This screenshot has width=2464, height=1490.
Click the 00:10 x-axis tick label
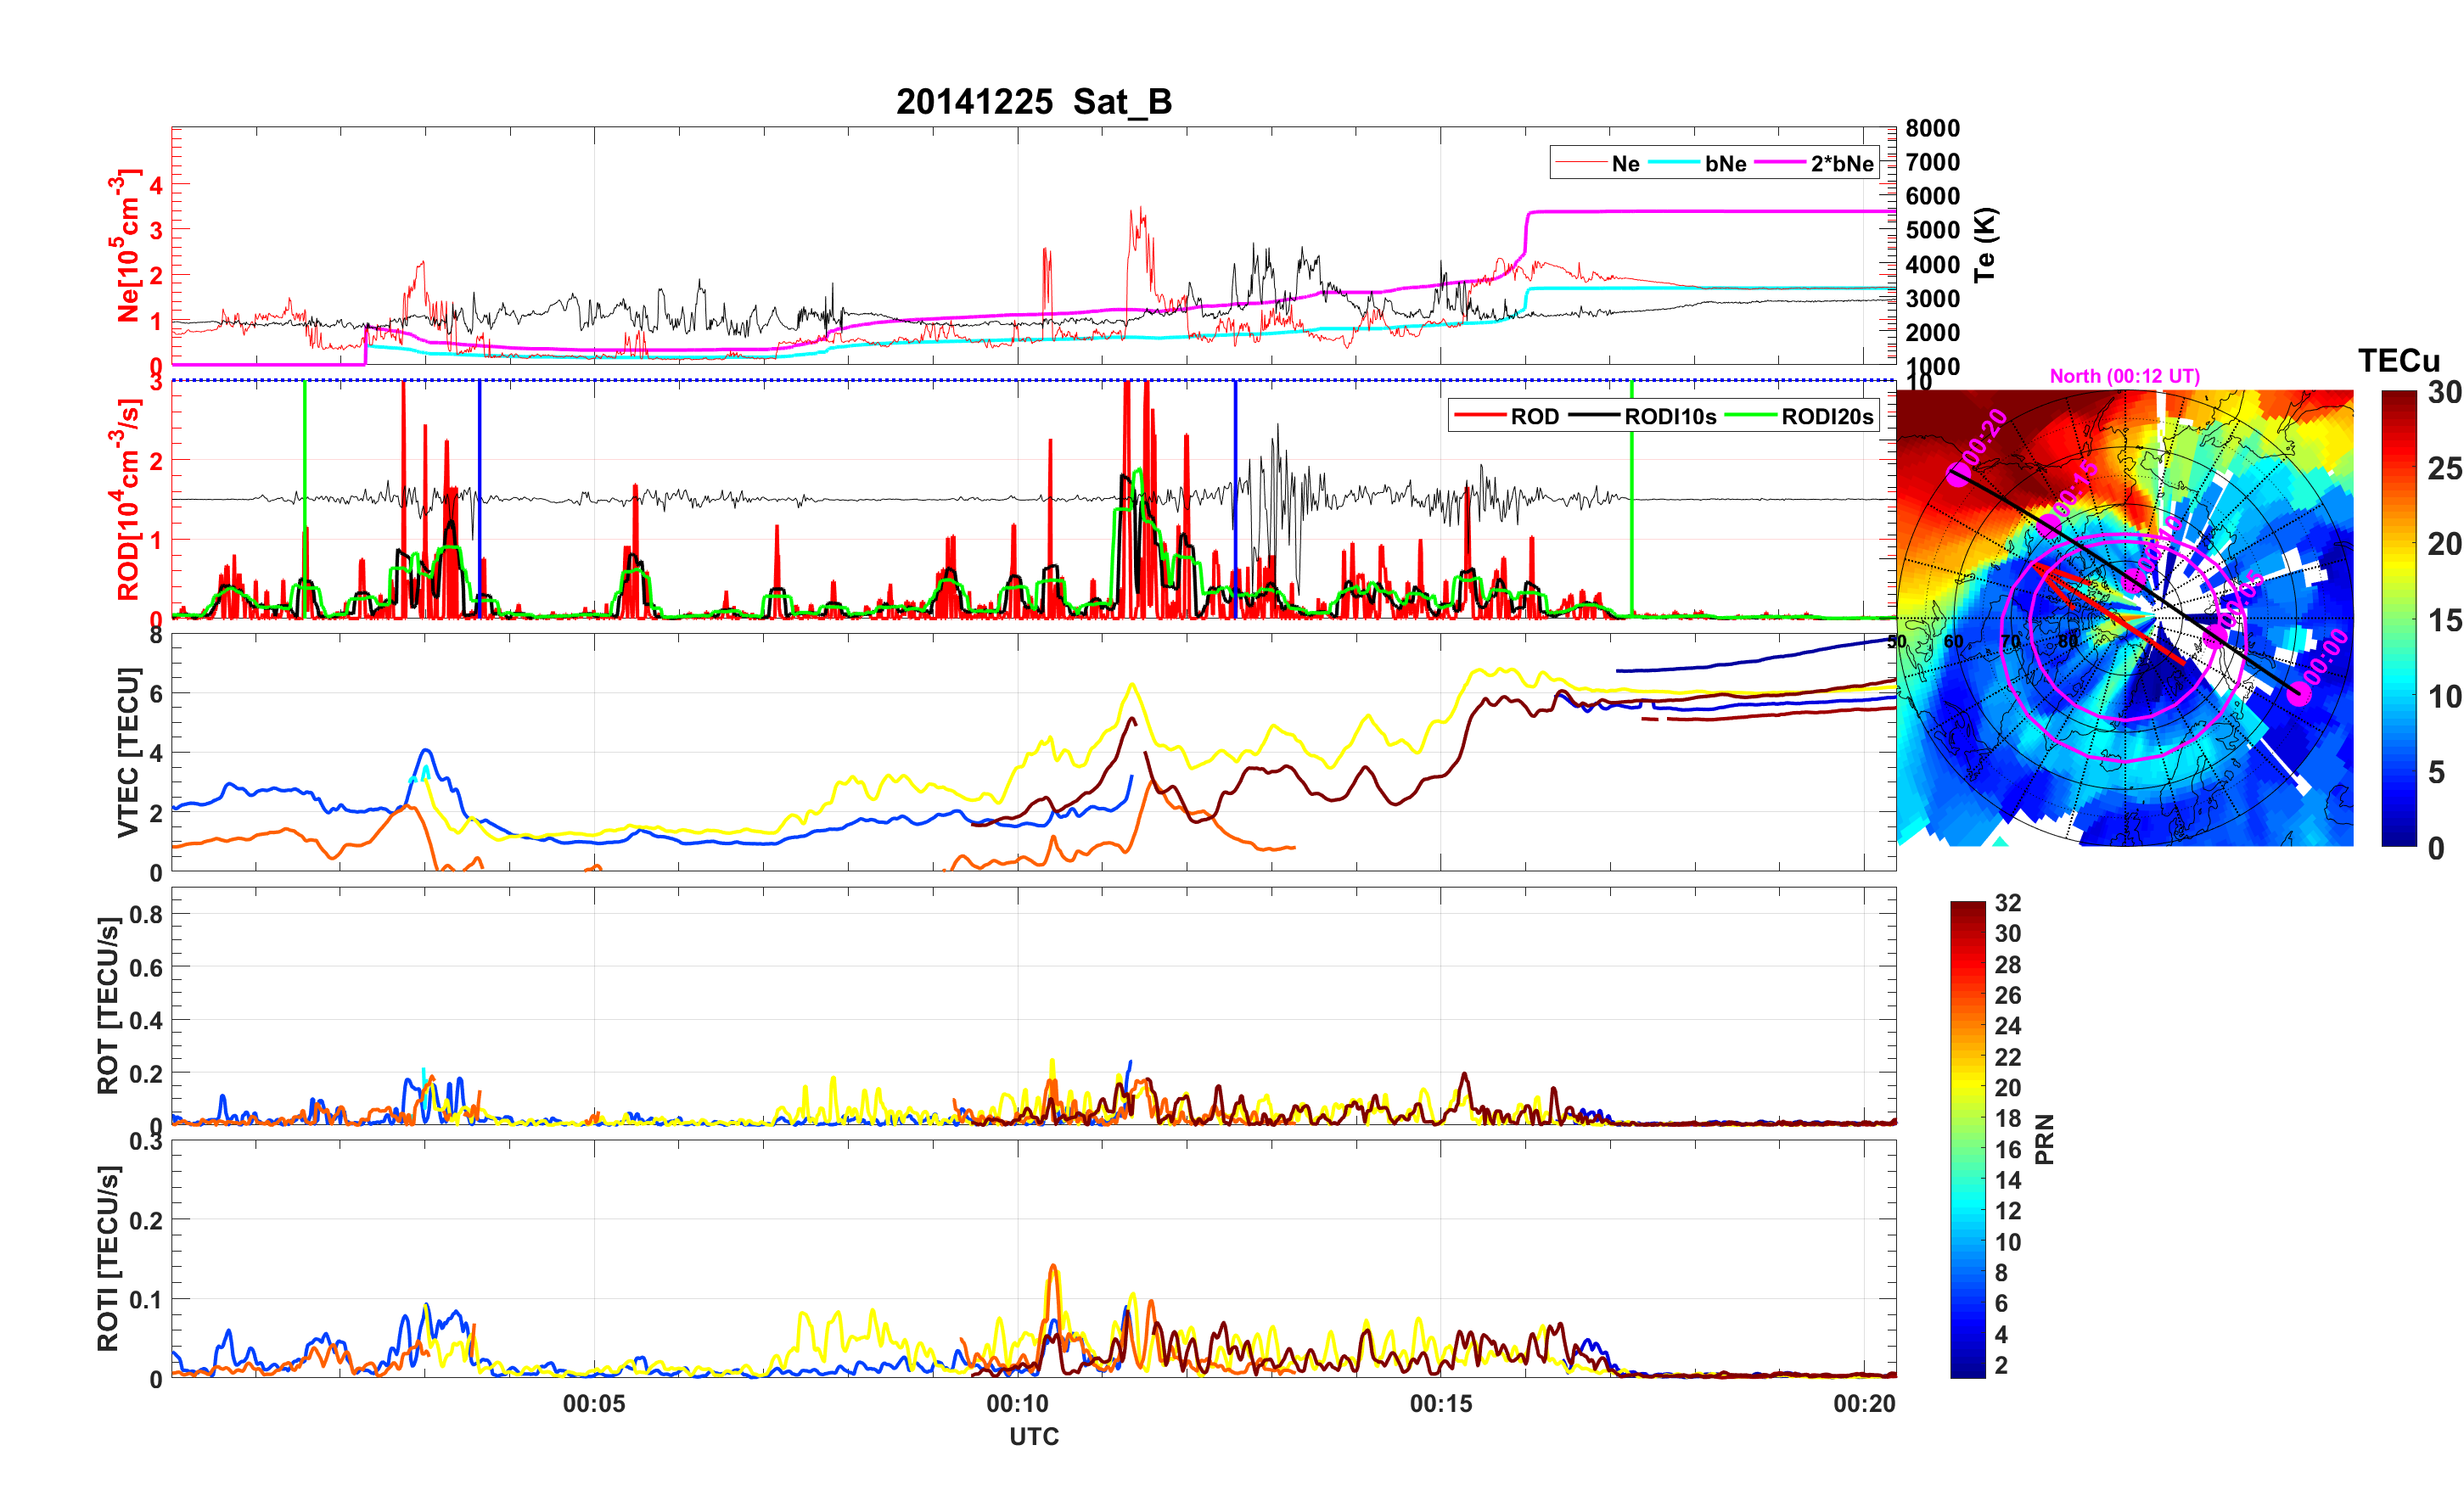[x=1017, y=1403]
